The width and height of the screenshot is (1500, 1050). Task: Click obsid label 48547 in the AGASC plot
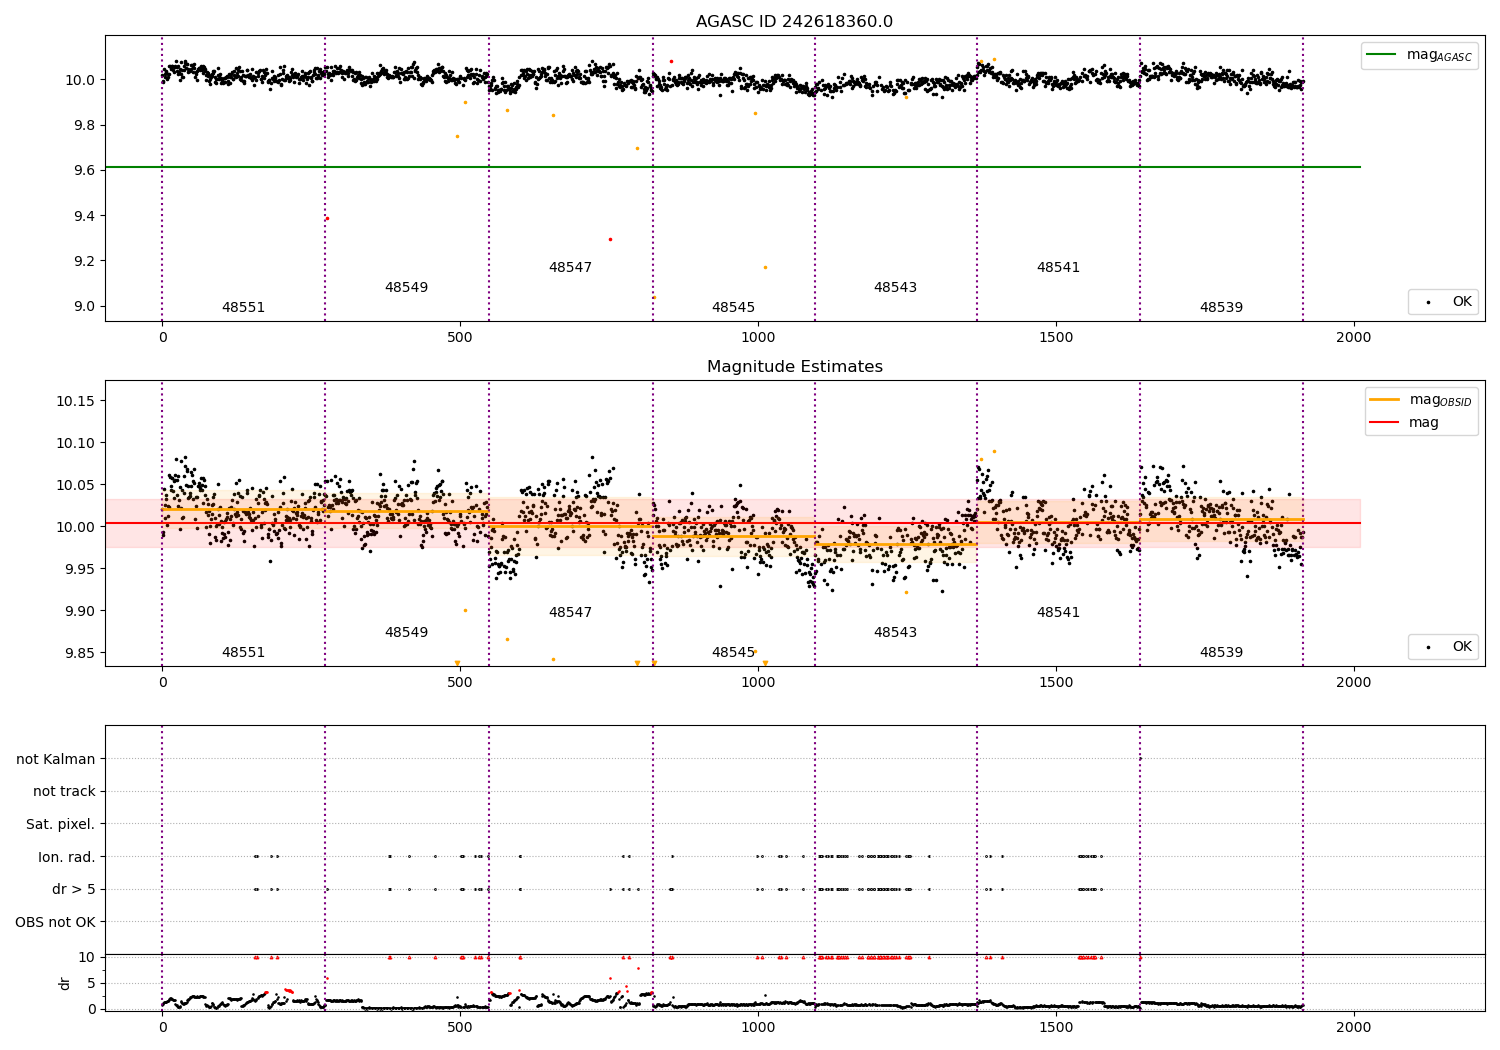click(x=570, y=268)
